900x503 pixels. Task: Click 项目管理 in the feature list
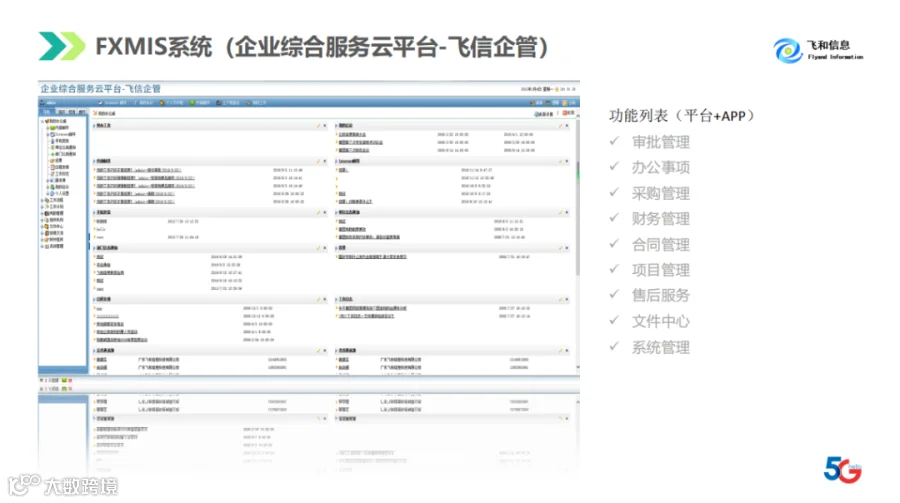(661, 270)
